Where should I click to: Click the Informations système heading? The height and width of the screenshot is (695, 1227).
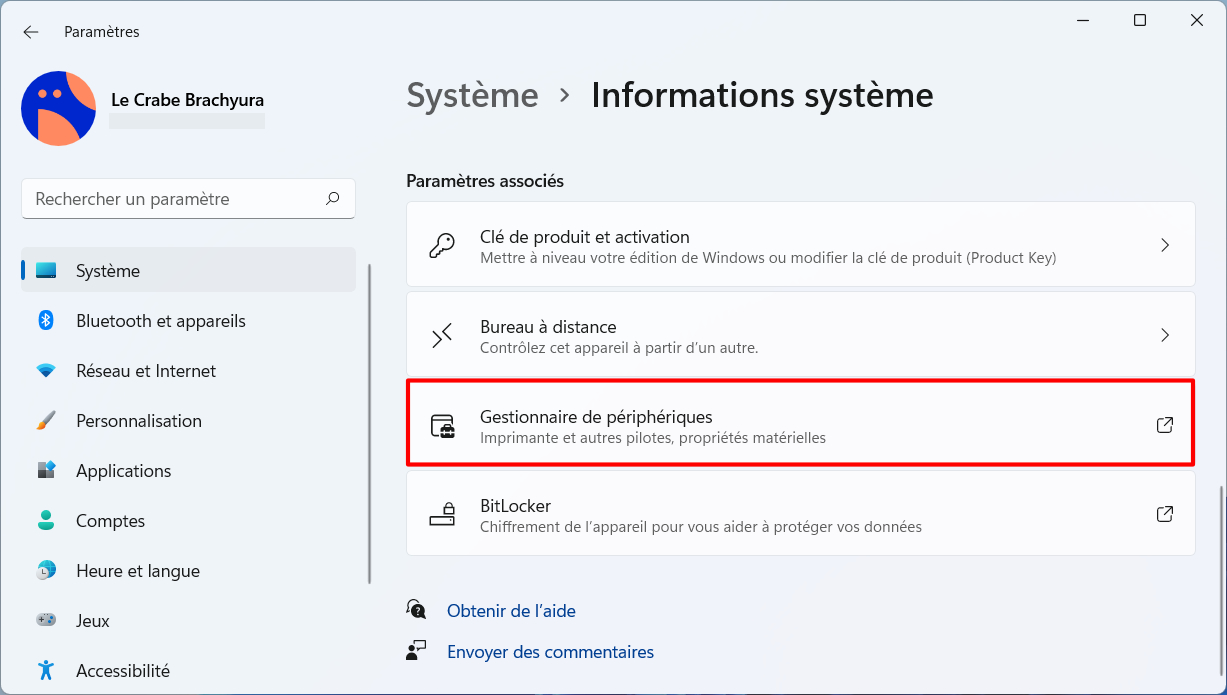click(x=762, y=96)
